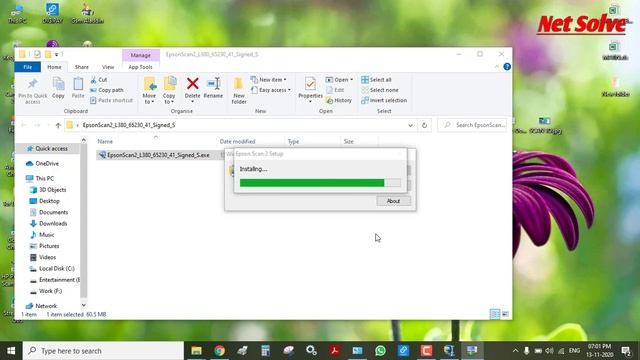Refresh the current folder

[x=424, y=125]
